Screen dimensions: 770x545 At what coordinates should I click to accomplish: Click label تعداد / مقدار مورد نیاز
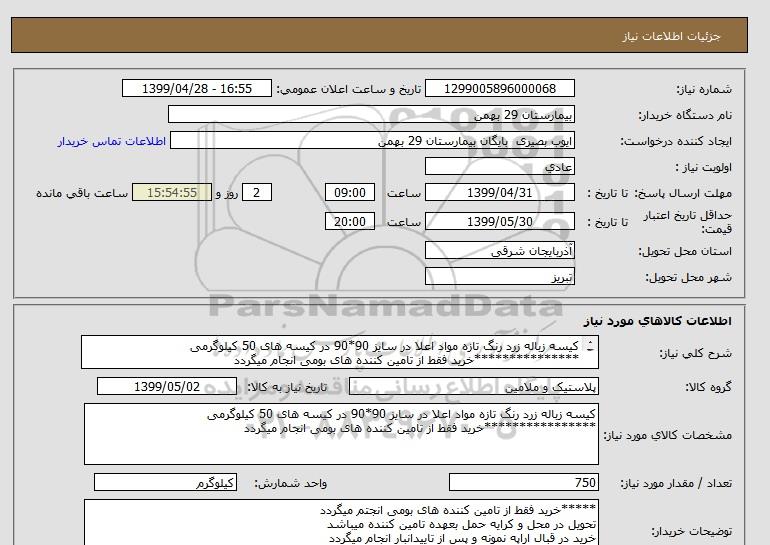click(x=676, y=484)
